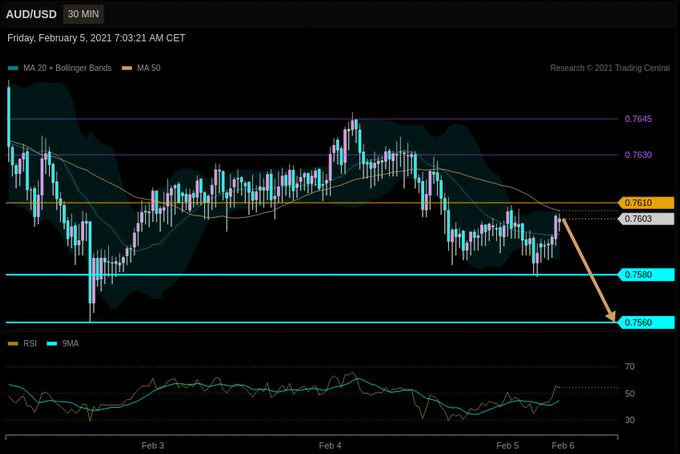
Task: Click the Feb 3 date axis label
Action: coord(153,446)
